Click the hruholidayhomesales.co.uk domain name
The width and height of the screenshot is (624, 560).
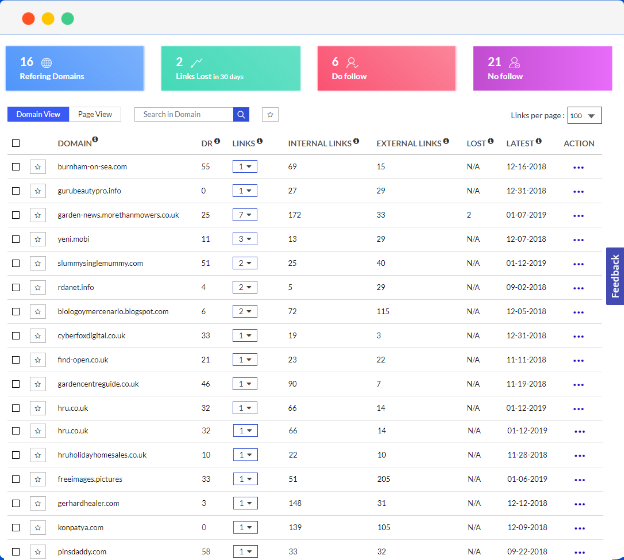pyautogui.click(x=102, y=455)
